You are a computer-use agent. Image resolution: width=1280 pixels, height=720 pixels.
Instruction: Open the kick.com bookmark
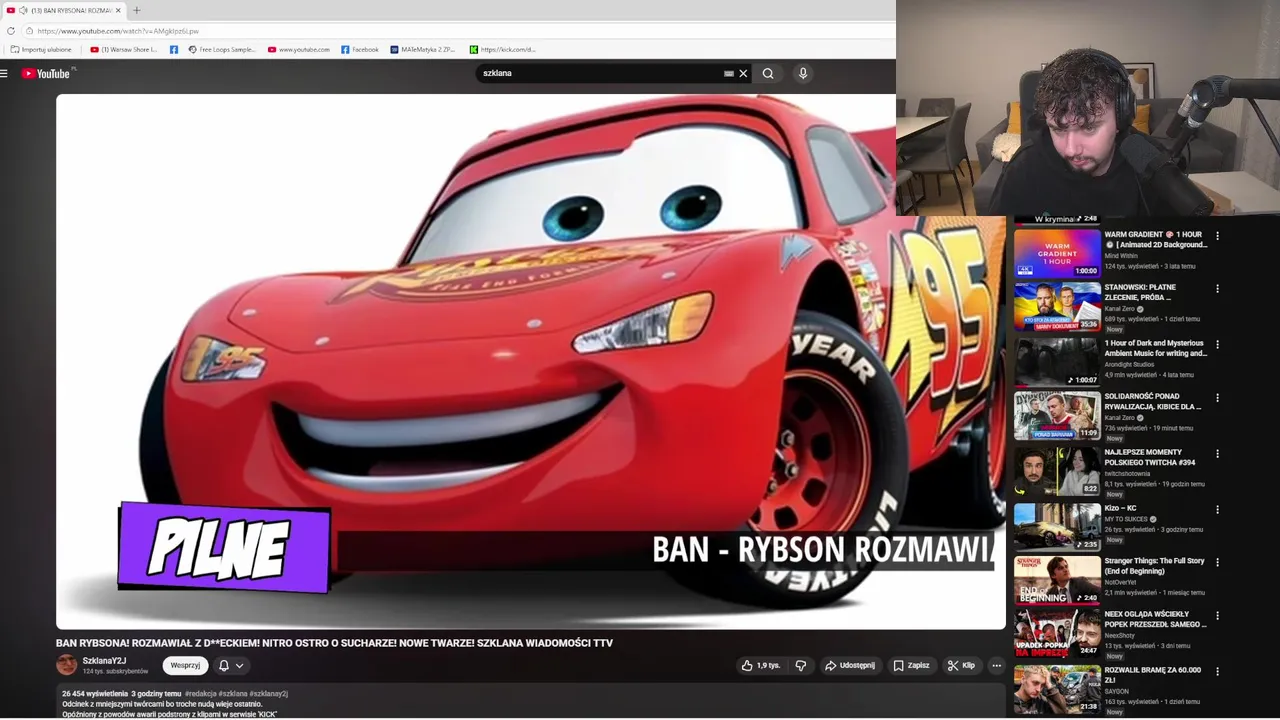[503, 49]
